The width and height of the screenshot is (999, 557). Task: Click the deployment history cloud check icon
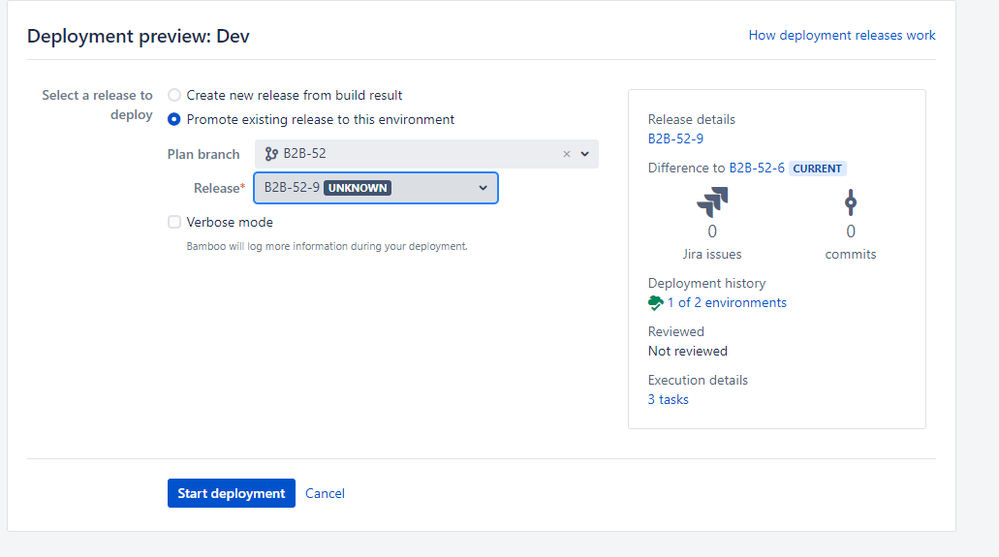tap(656, 303)
